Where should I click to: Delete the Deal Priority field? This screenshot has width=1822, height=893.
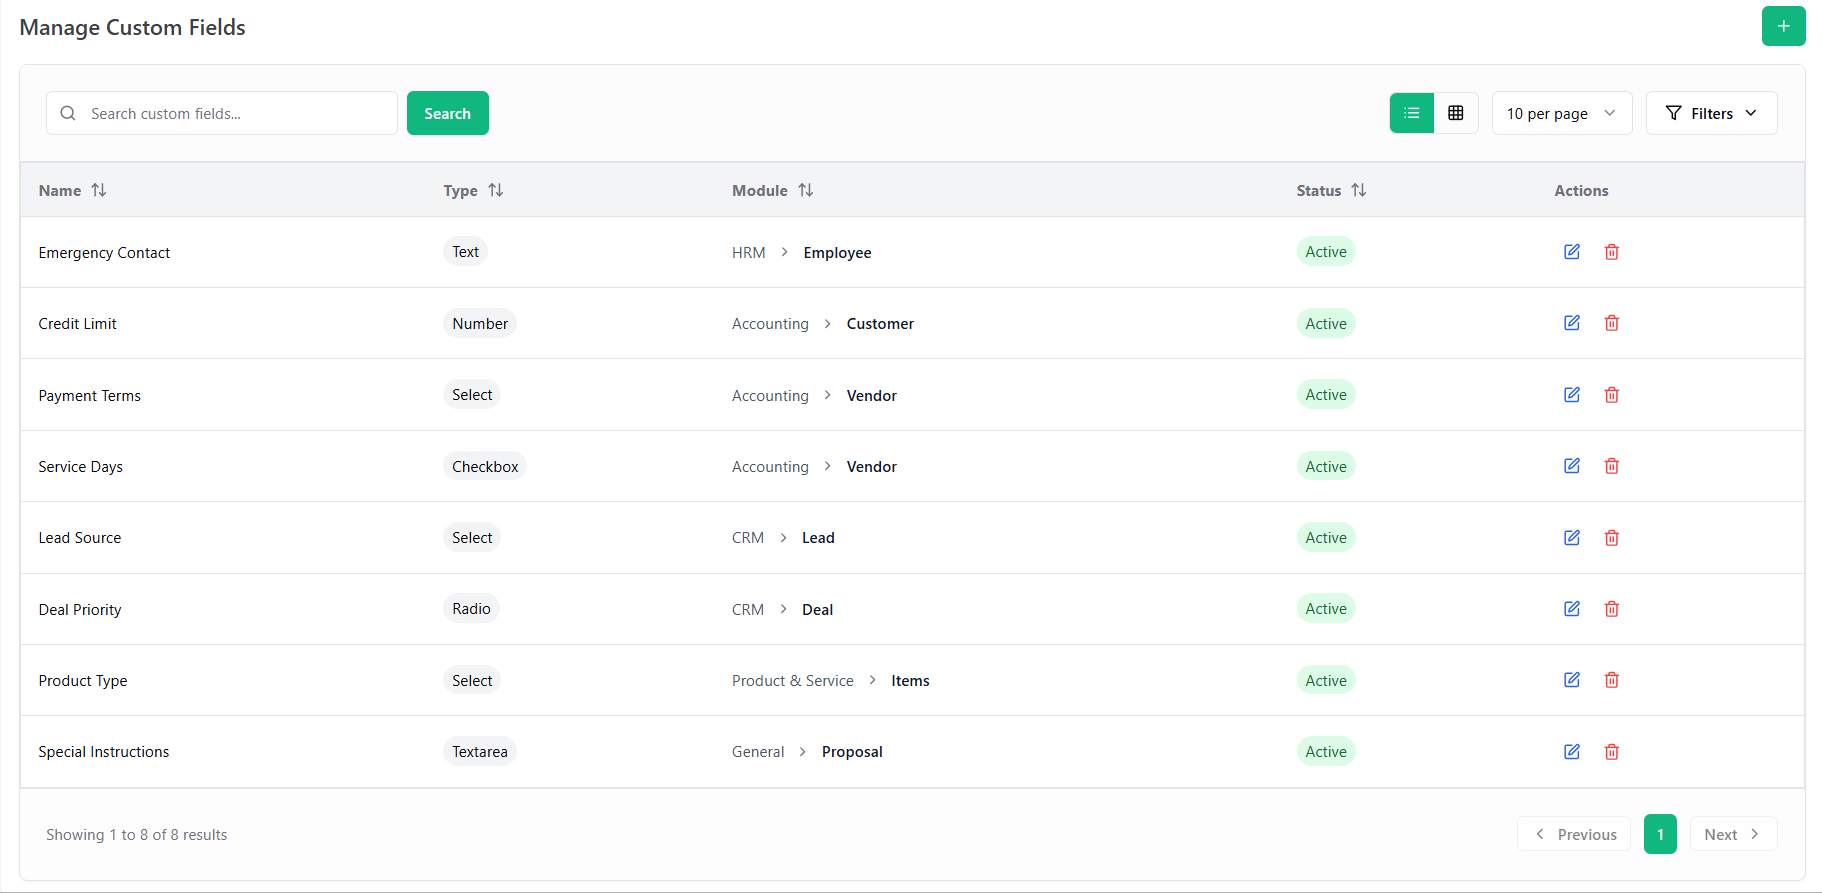point(1612,609)
